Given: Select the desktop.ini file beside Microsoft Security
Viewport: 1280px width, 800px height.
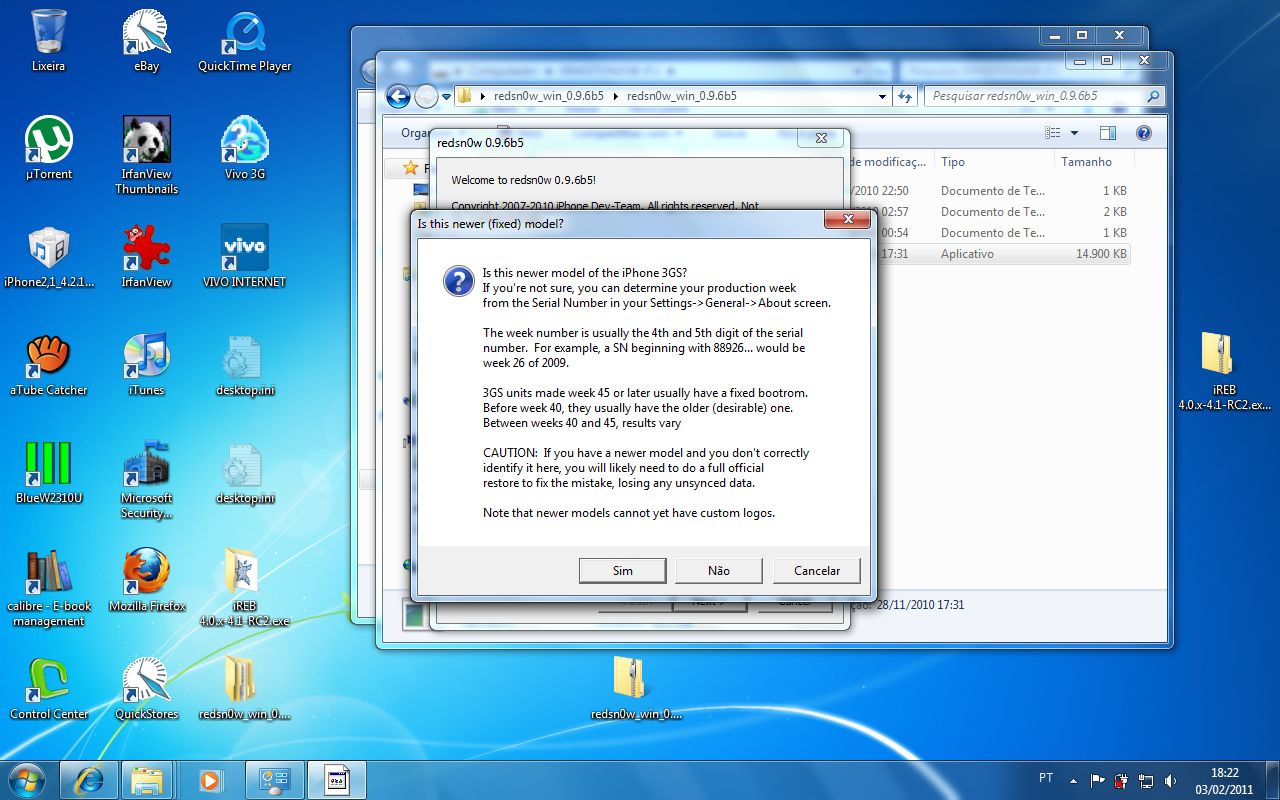Looking at the screenshot, I should (x=244, y=473).
